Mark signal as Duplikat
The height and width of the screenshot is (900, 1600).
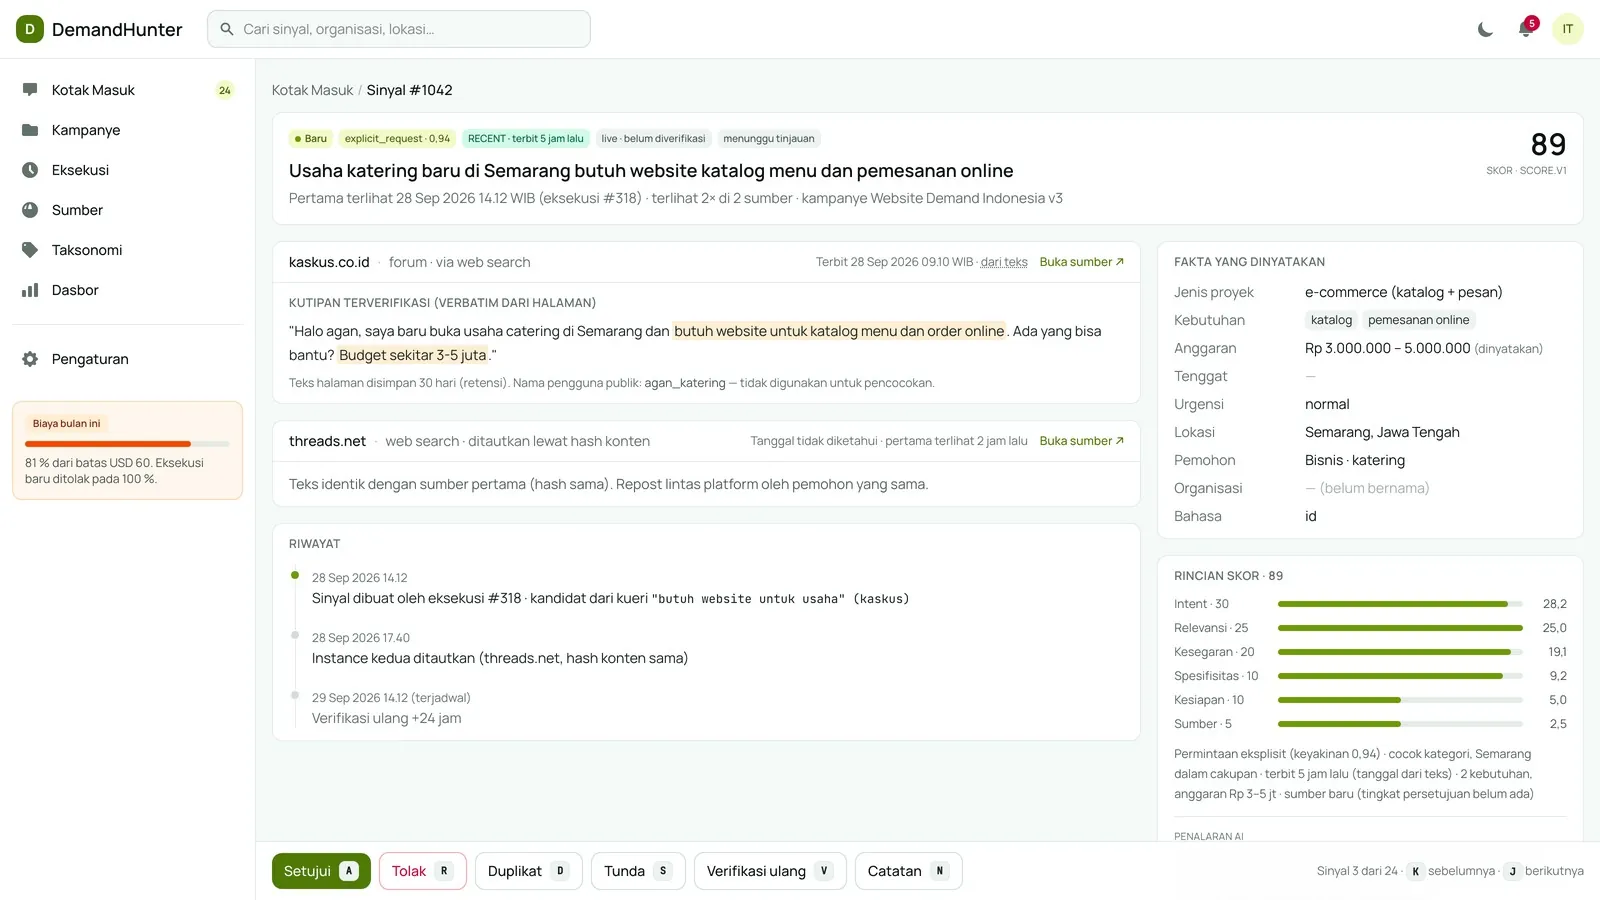(529, 871)
